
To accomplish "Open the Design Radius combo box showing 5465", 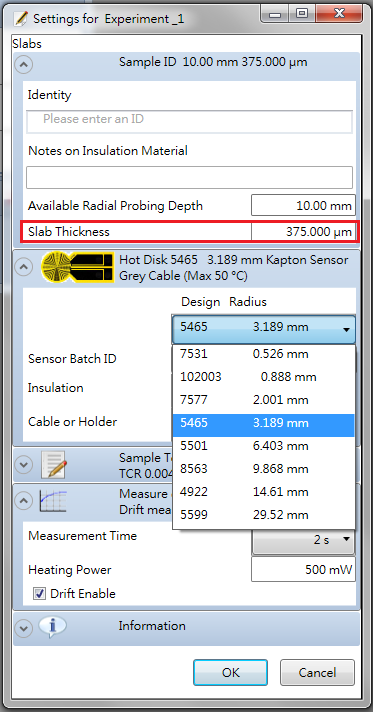I will [x=264, y=329].
